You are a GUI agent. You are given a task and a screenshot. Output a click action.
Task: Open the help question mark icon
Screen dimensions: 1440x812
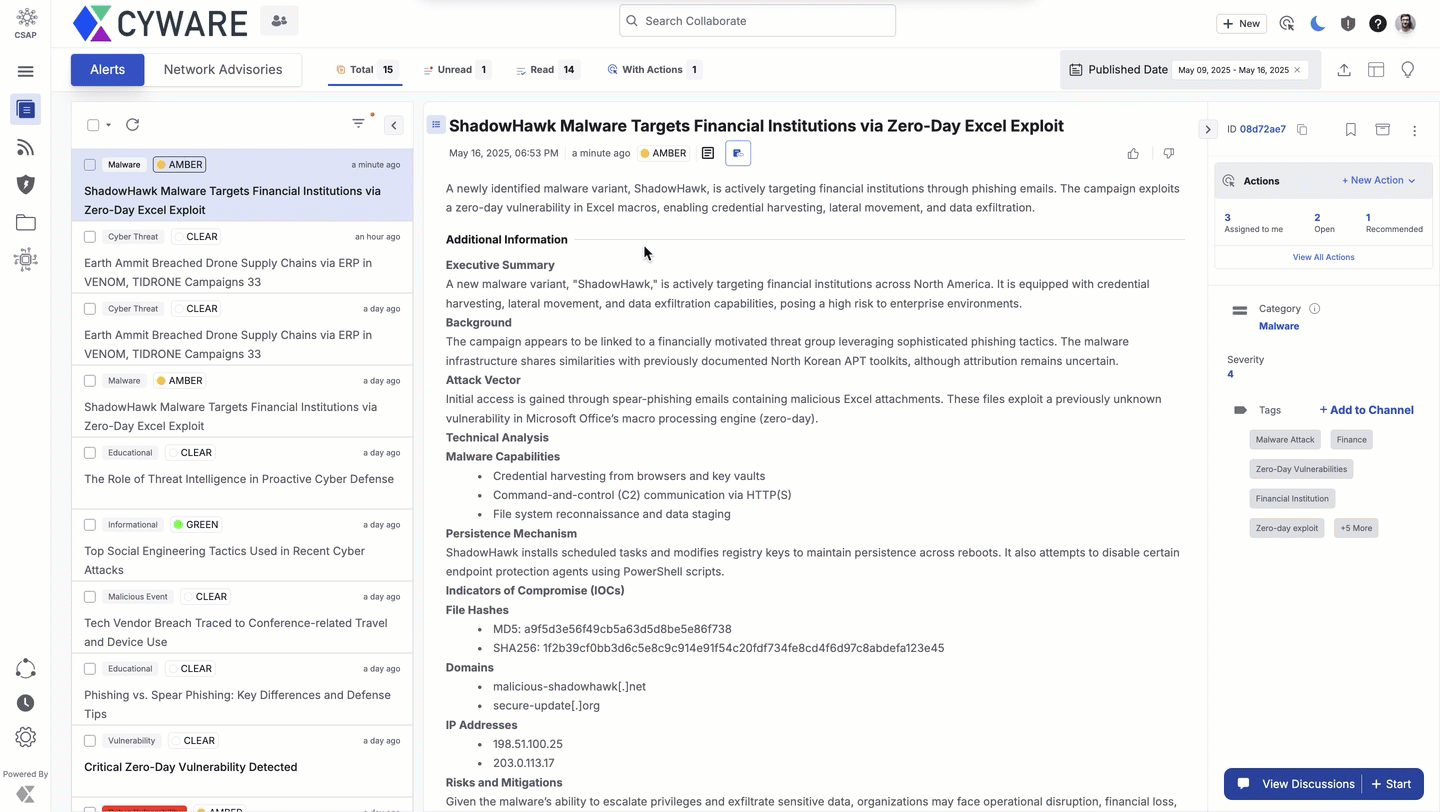click(1377, 23)
